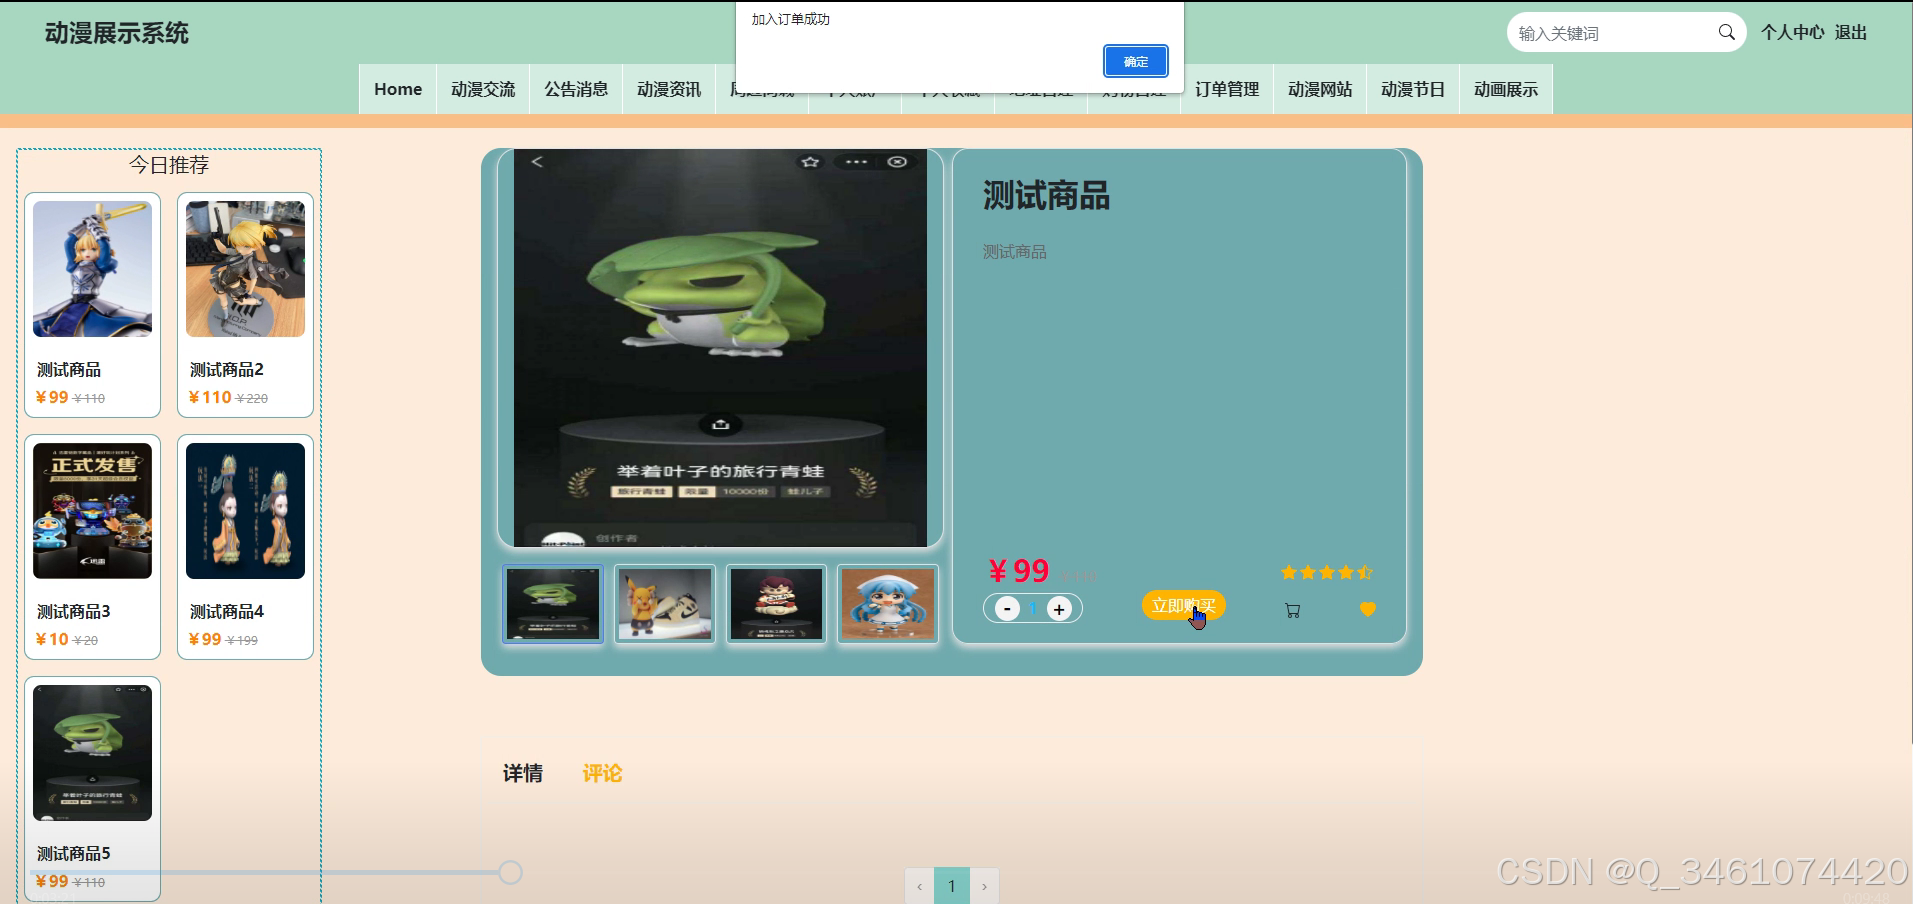Click the large frog product image
This screenshot has height=904, width=1913.
[720, 348]
